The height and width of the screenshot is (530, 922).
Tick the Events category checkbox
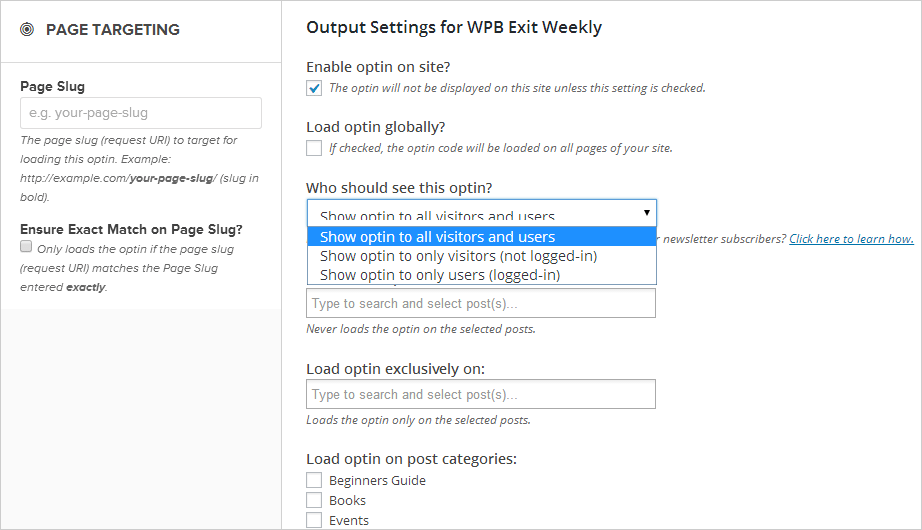pos(314,521)
